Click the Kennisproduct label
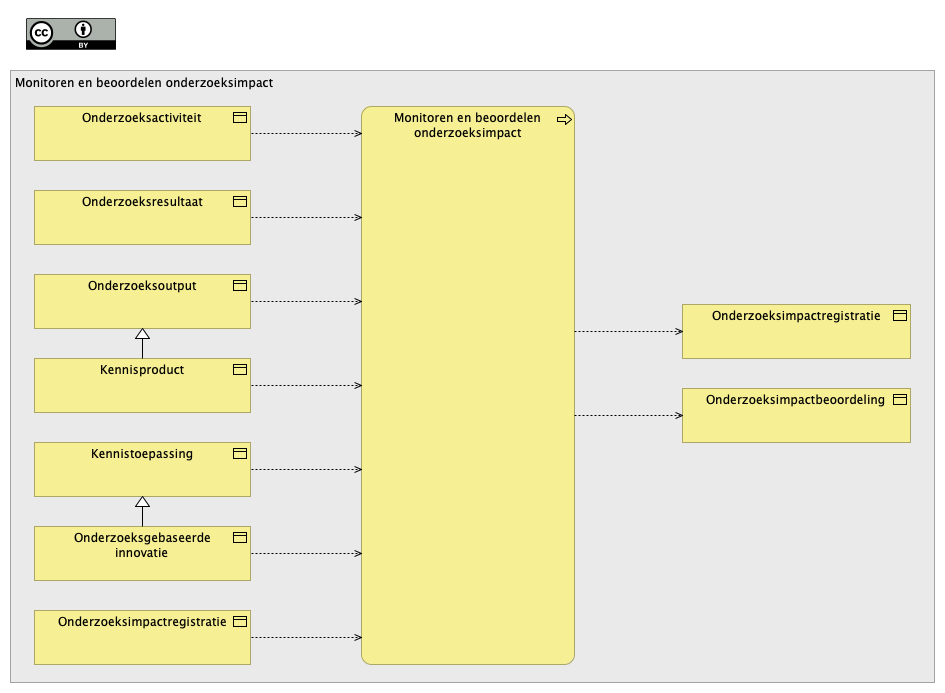The image size is (945, 693). (x=142, y=370)
